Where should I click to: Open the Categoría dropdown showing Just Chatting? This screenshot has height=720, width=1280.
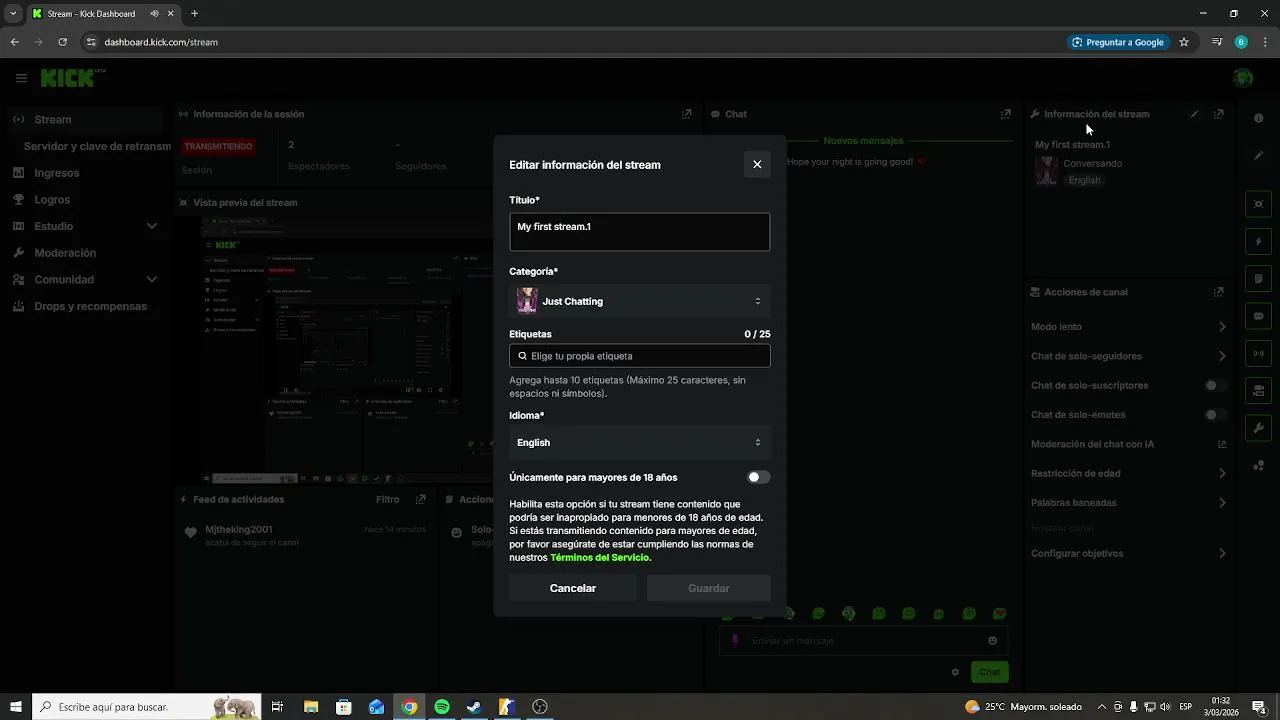coord(640,301)
